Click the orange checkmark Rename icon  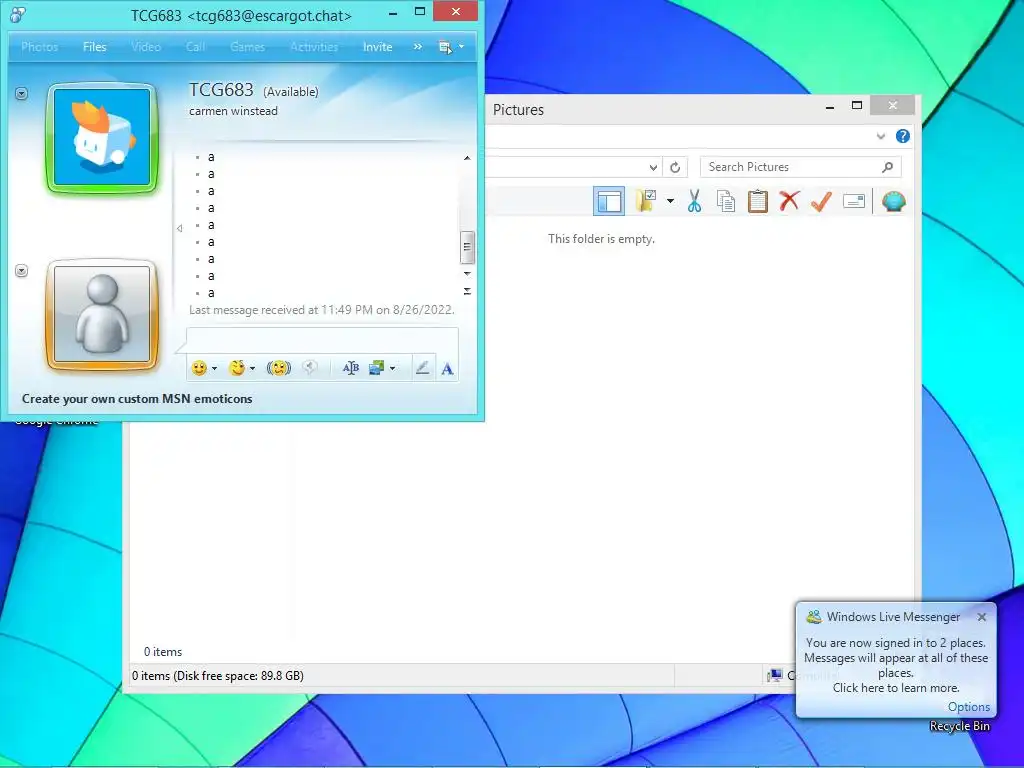pyautogui.click(x=822, y=200)
